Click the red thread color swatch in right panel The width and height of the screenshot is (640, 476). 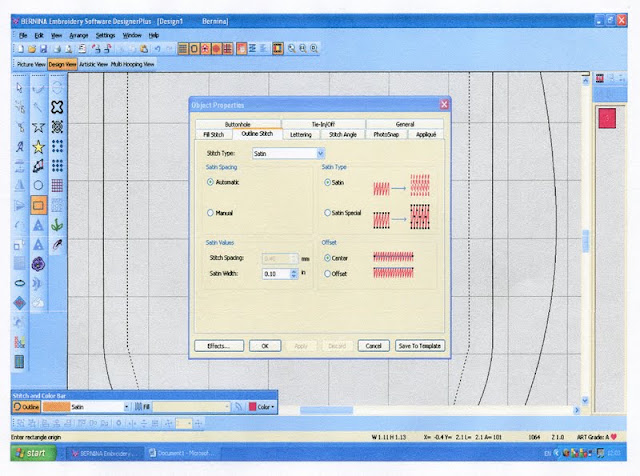607,118
